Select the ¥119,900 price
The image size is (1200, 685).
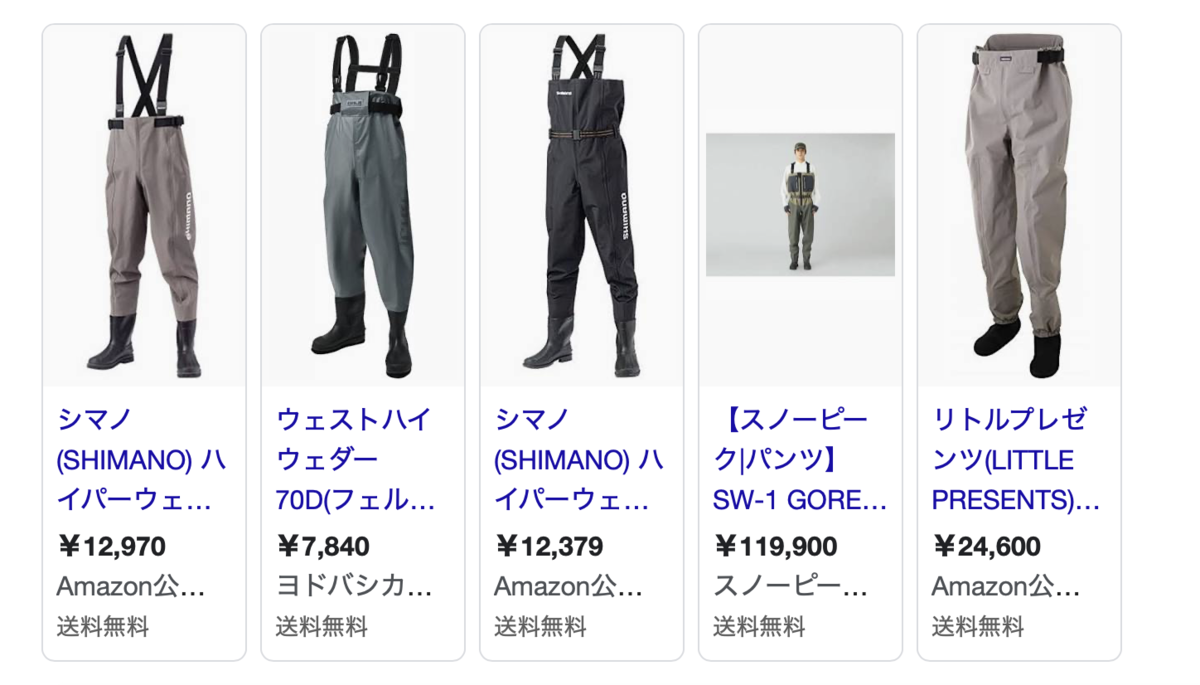coord(776,547)
